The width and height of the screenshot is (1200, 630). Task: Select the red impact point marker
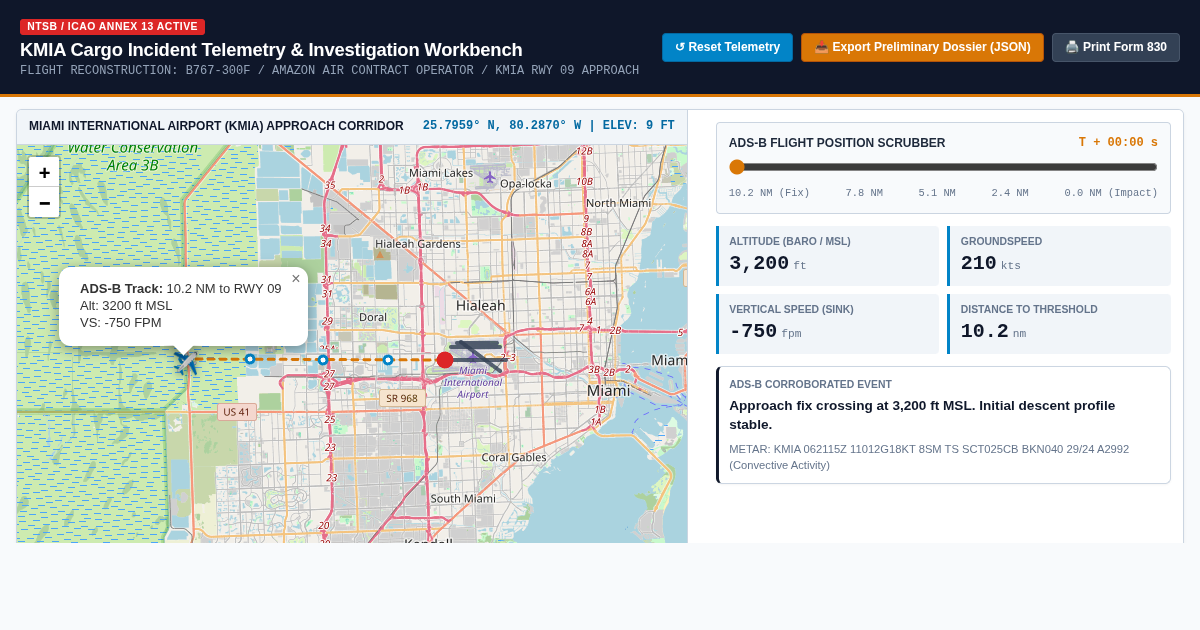(445, 359)
